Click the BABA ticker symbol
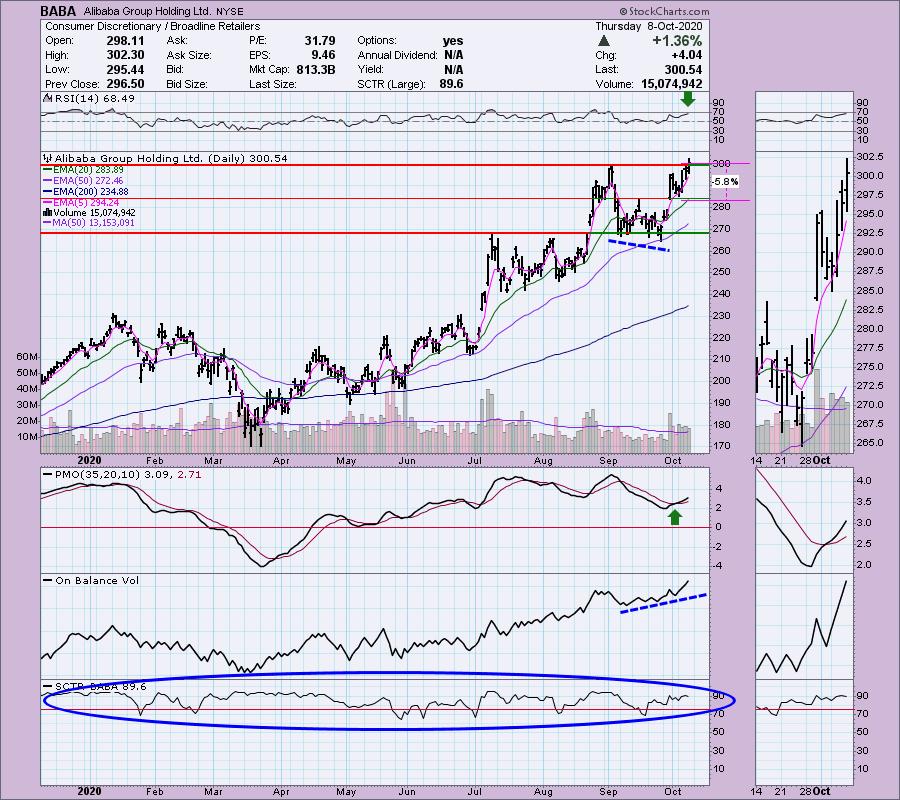The height and width of the screenshot is (800, 900). point(58,11)
